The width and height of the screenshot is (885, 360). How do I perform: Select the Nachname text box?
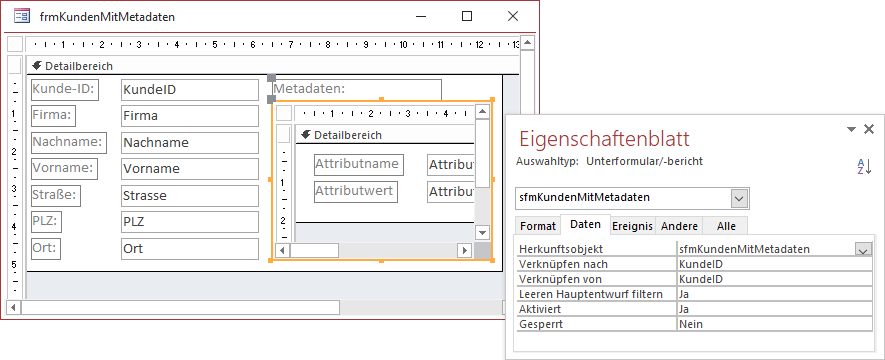coord(190,143)
